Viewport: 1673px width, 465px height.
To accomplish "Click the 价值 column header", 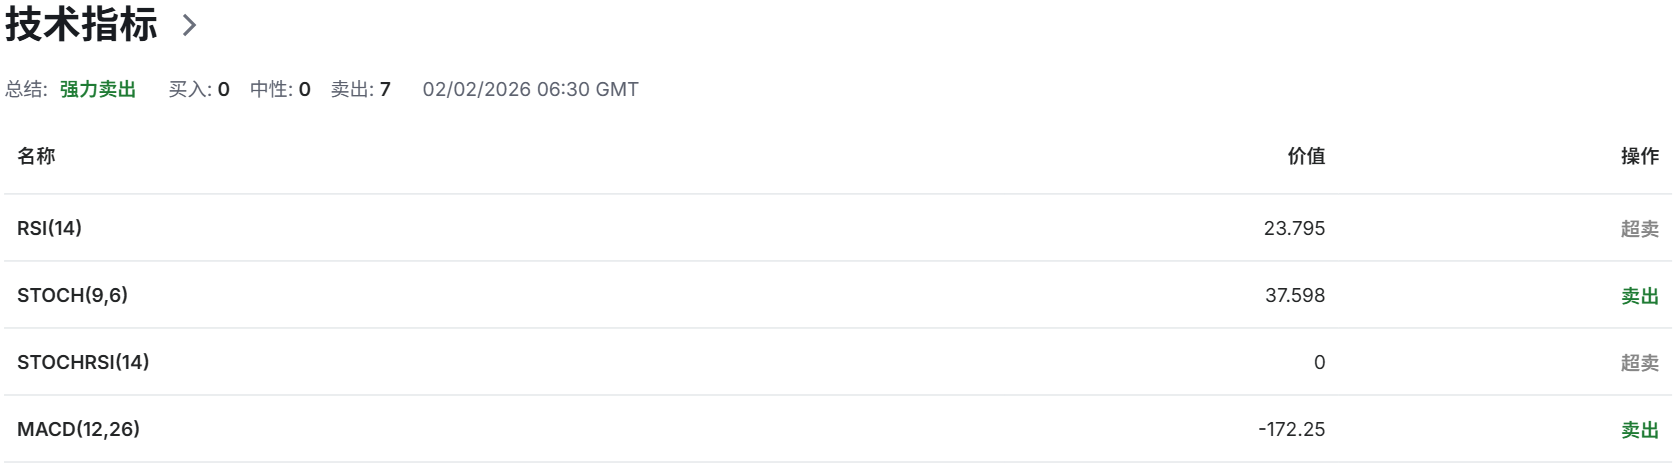I will point(1306,156).
